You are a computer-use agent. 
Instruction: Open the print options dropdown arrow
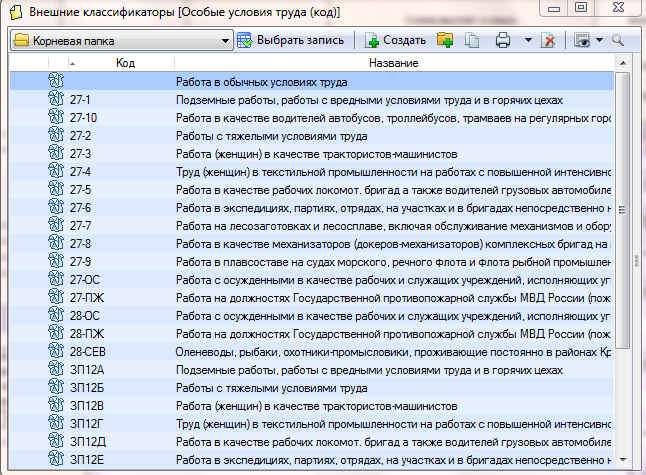[528, 40]
